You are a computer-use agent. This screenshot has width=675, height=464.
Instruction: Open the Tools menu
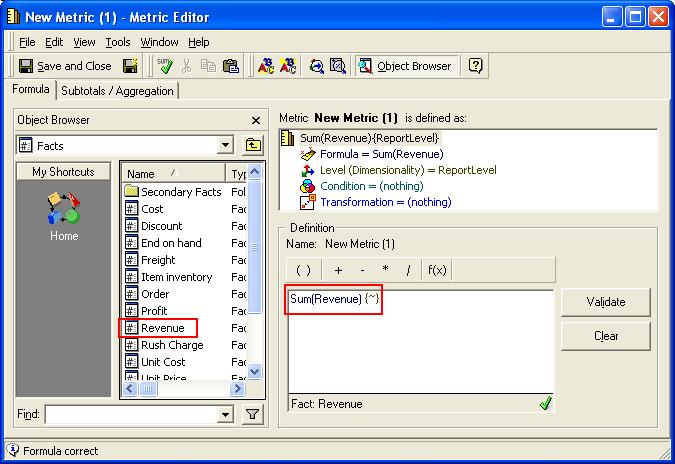[118, 42]
